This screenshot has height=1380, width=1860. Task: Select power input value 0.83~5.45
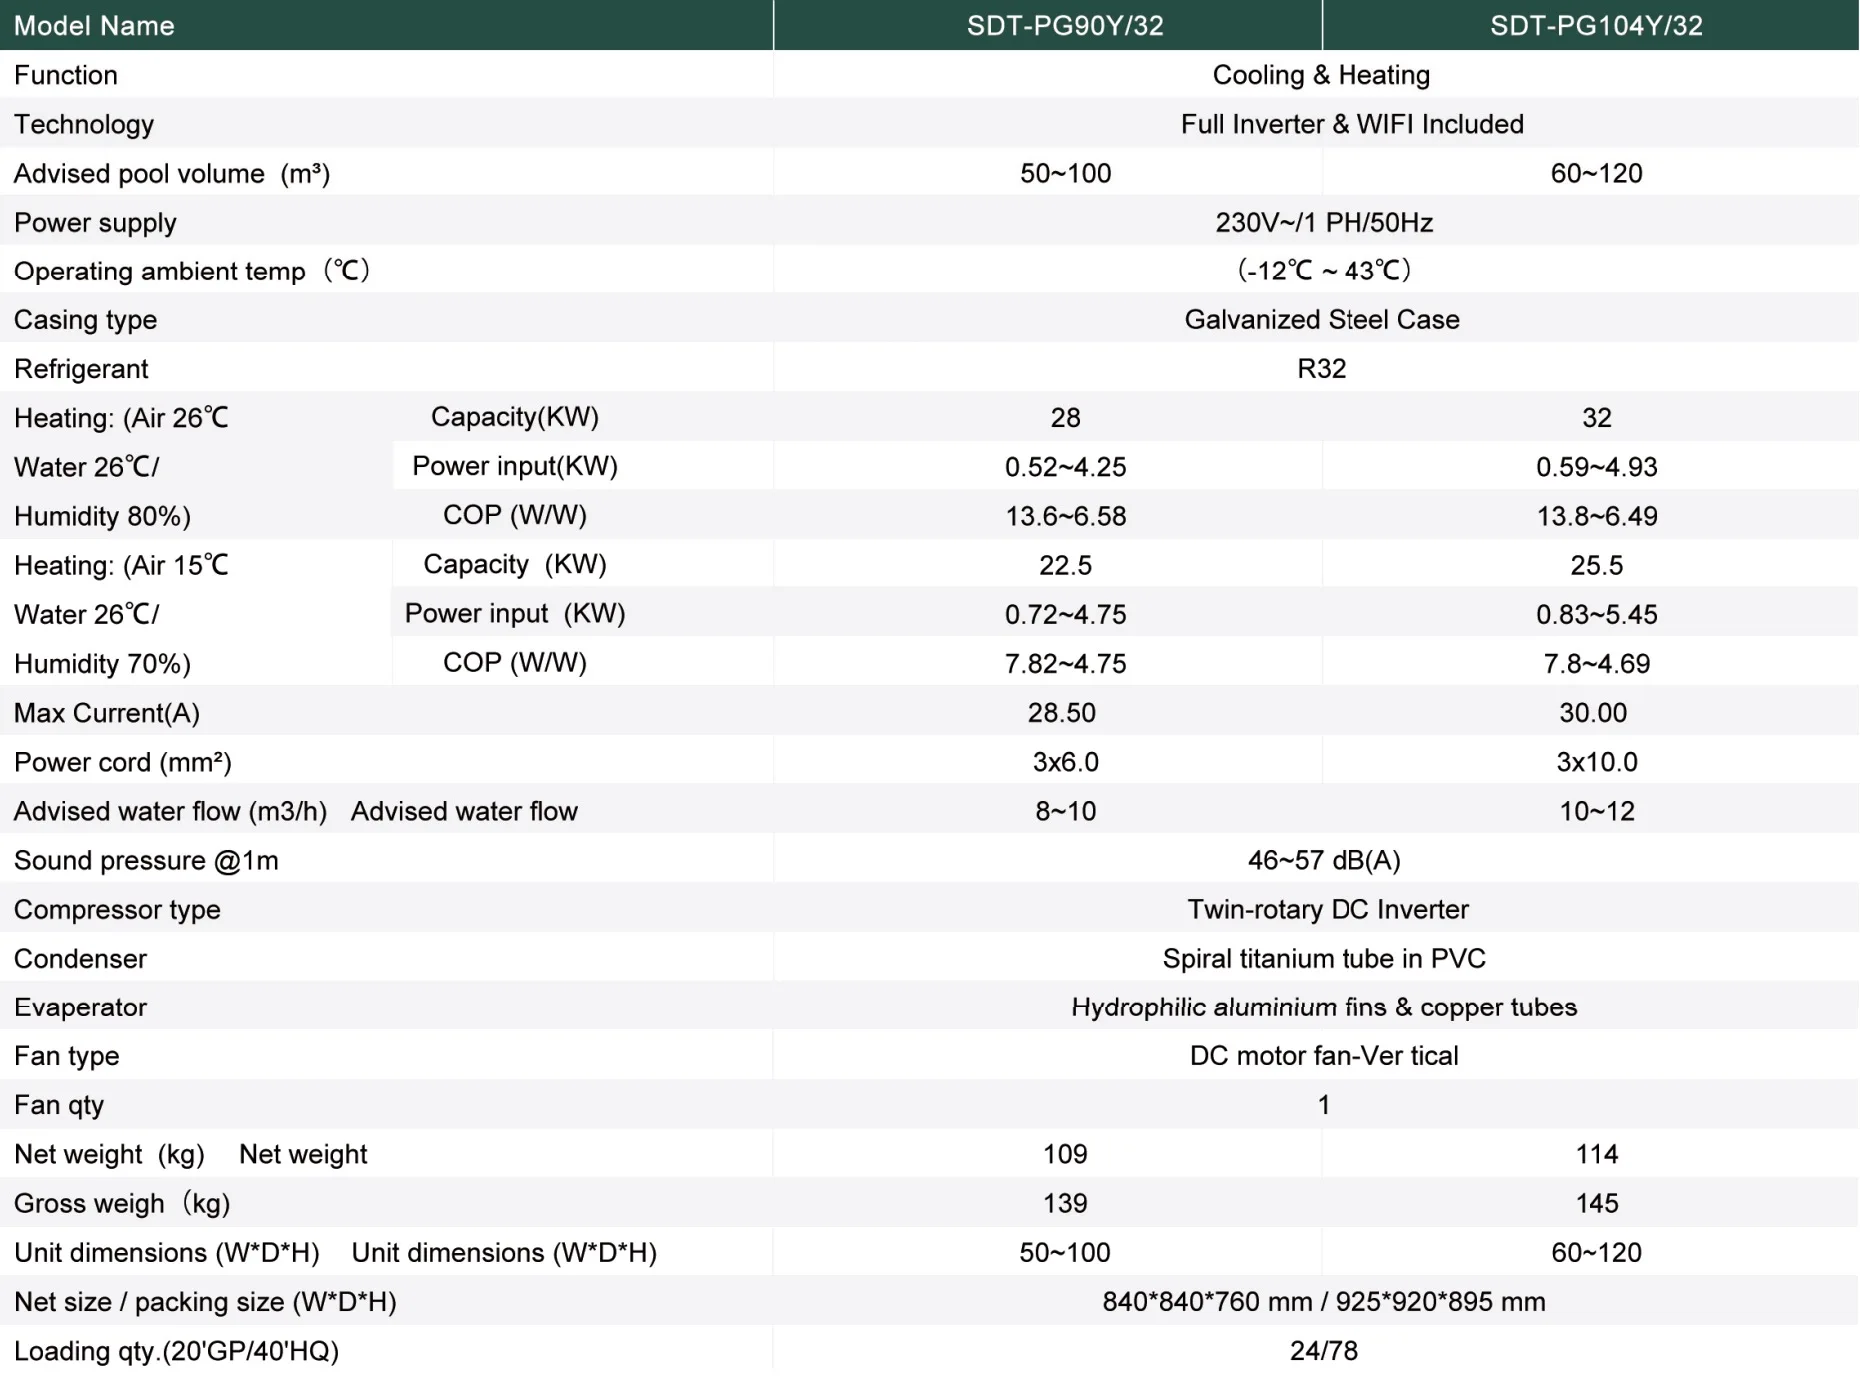[x=1596, y=614]
